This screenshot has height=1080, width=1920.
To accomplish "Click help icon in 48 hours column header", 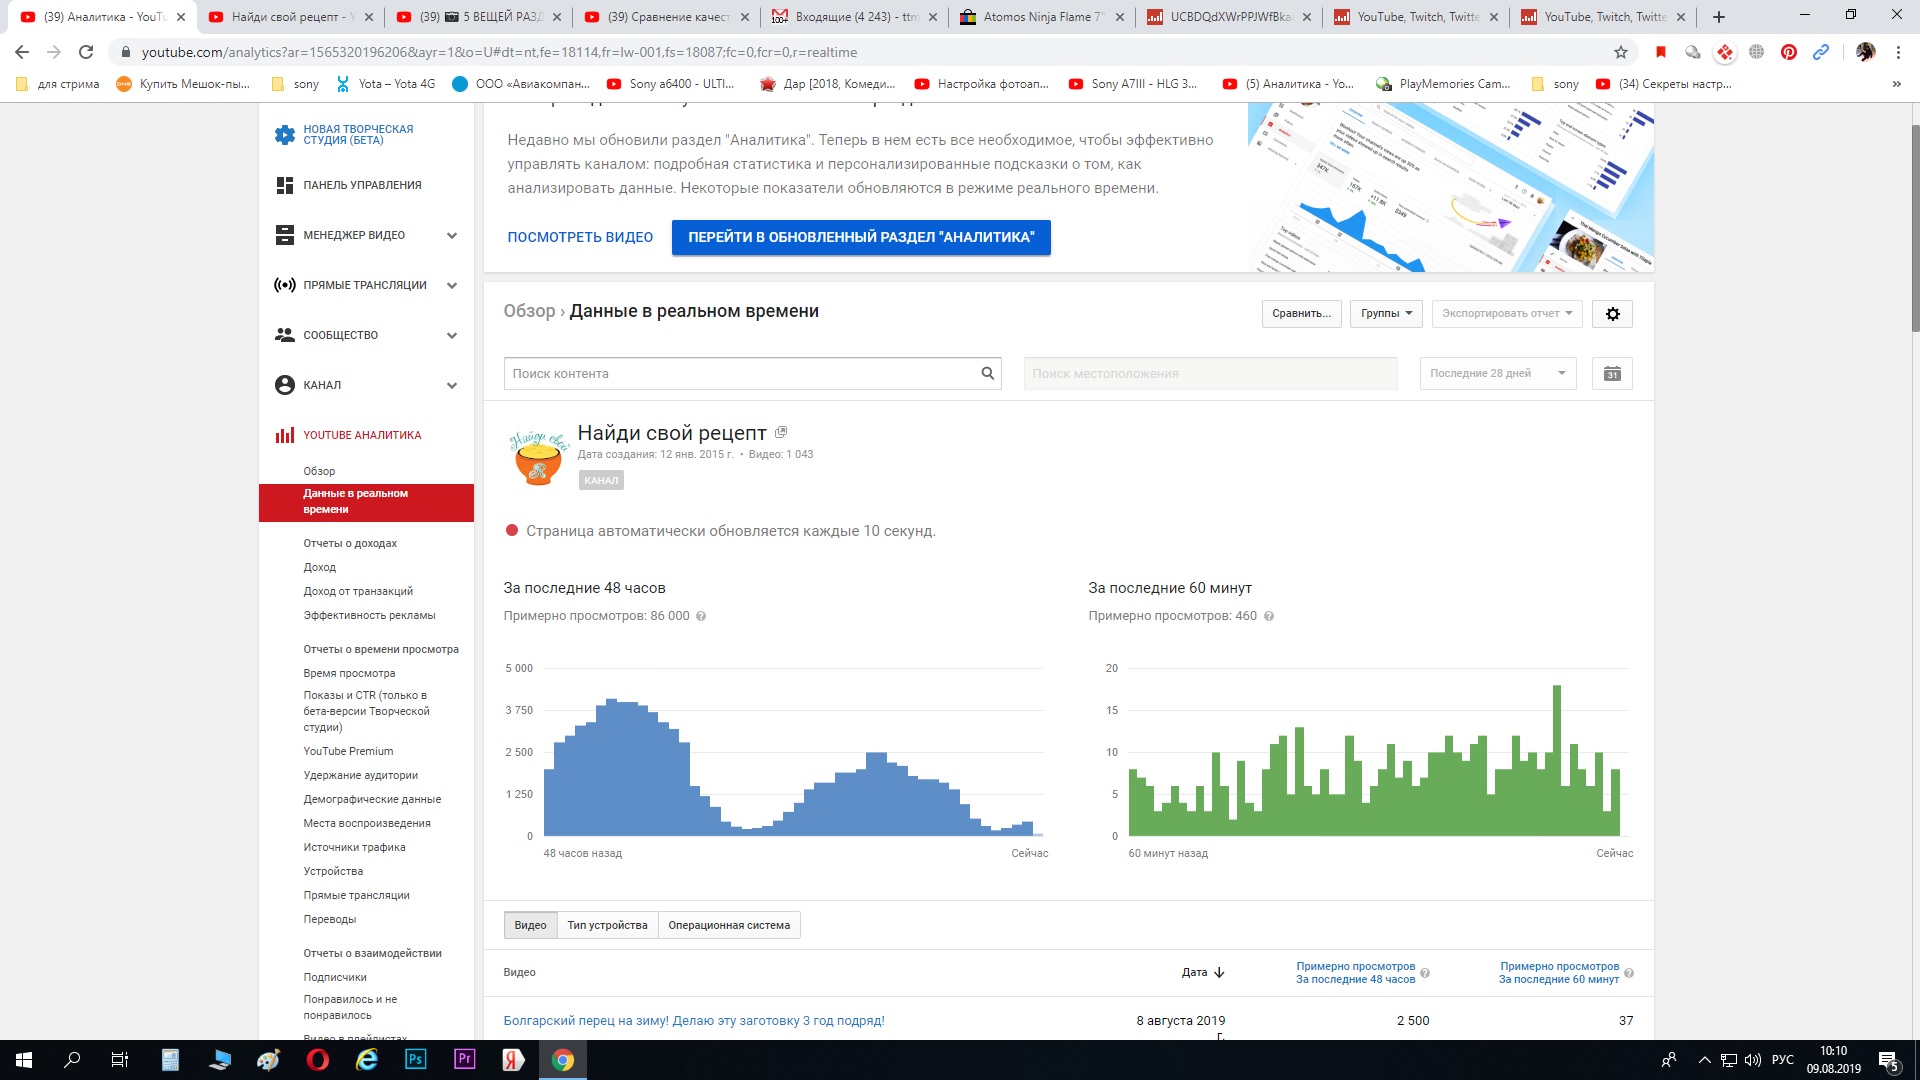I will click(x=1425, y=973).
